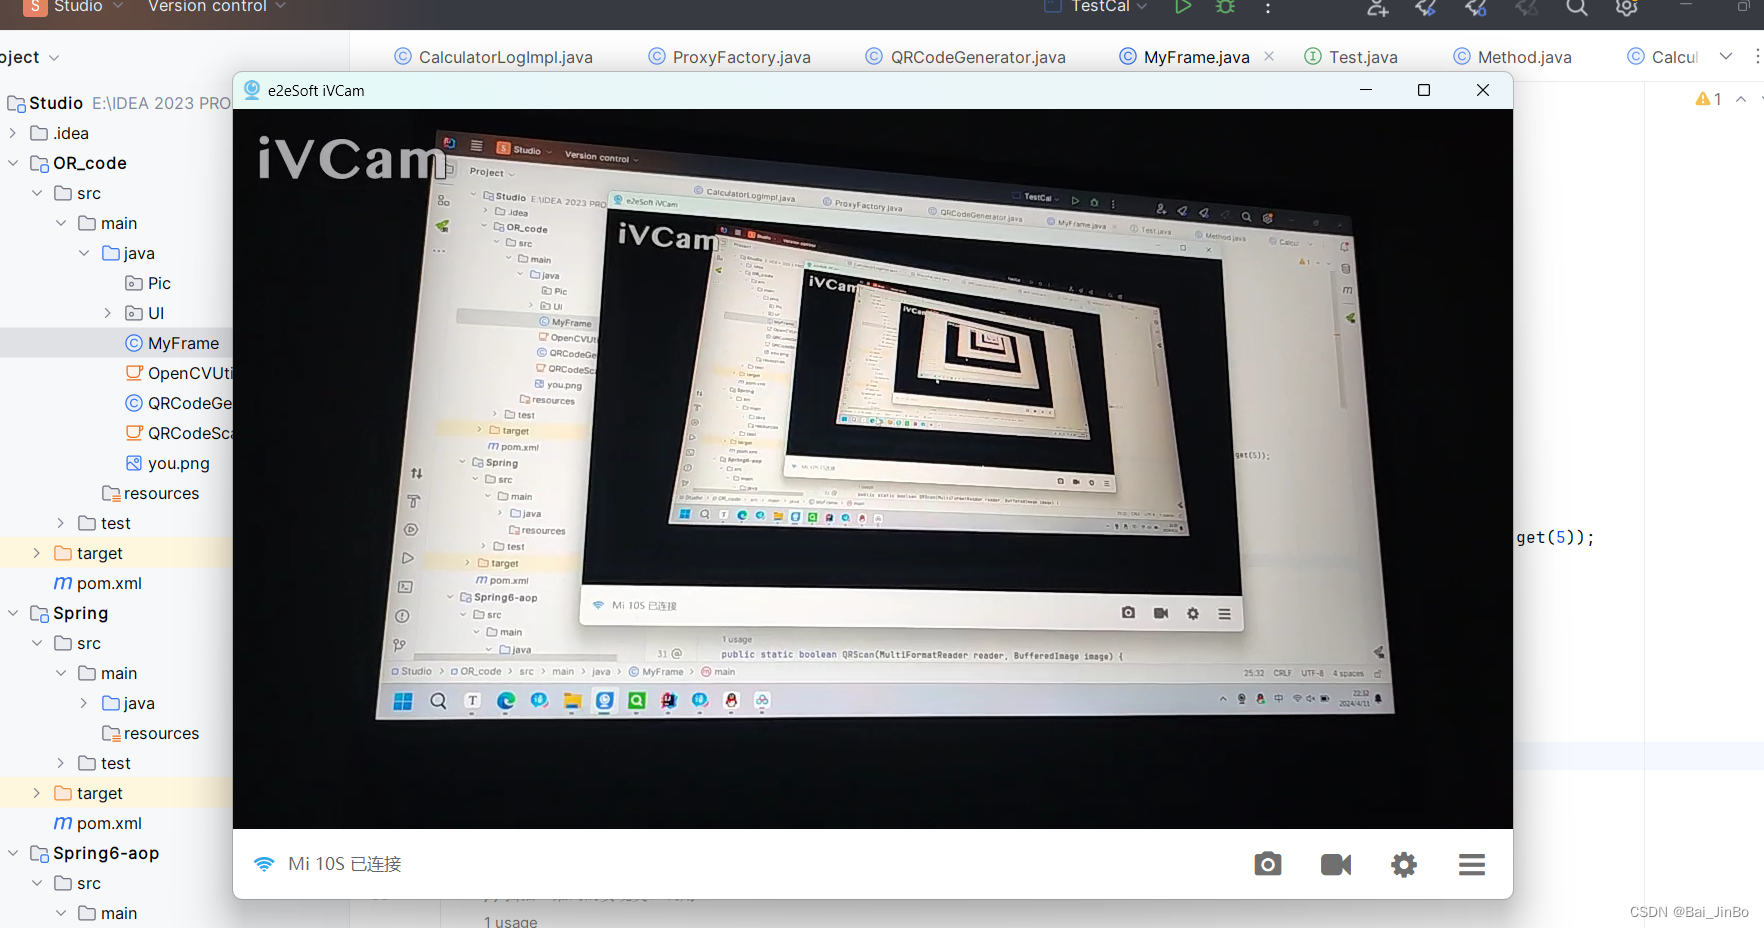Switch to the Test.java tab
1764x928 pixels.
(x=1351, y=57)
